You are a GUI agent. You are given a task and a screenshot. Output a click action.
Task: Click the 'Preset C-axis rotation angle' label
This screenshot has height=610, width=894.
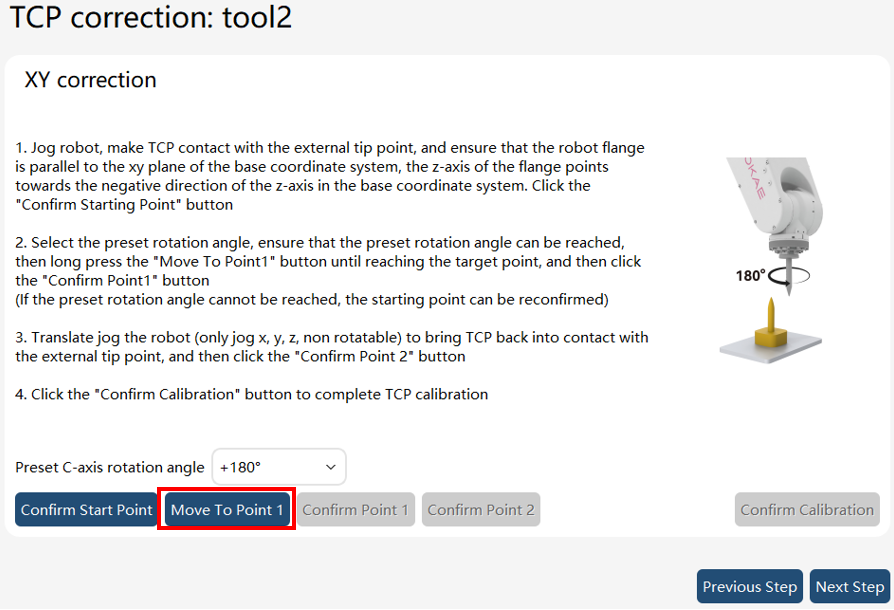[109, 467]
